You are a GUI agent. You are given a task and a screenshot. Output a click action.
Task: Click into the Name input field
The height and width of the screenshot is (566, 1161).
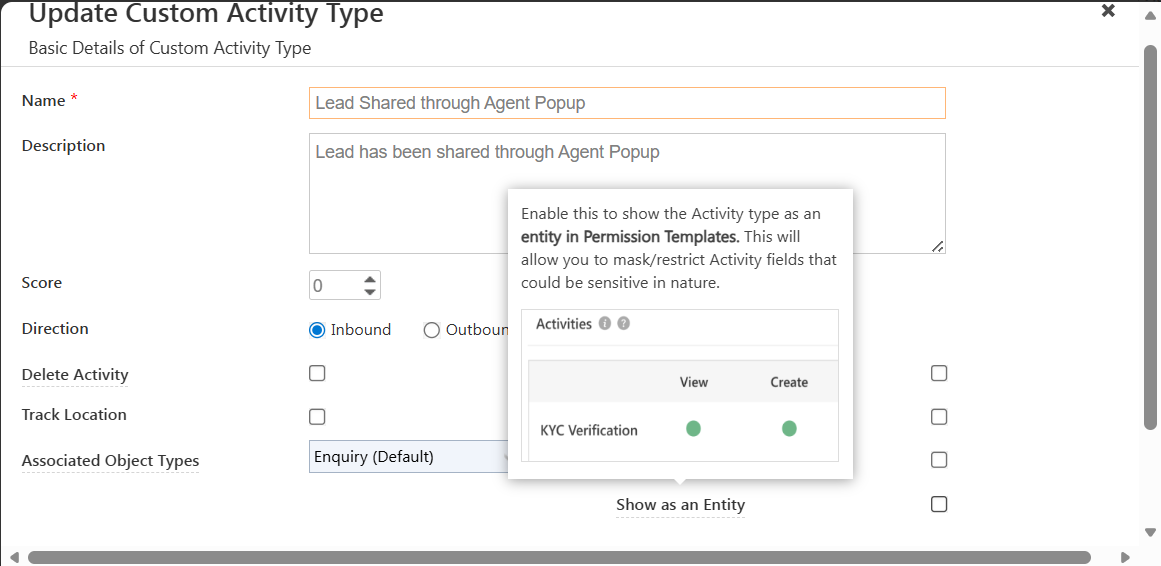pyautogui.click(x=627, y=103)
